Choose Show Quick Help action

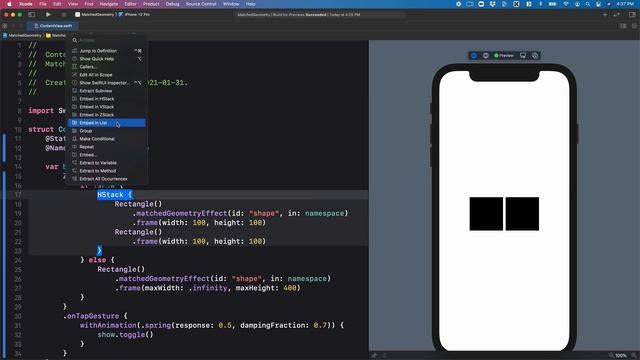pyautogui.click(x=107, y=59)
